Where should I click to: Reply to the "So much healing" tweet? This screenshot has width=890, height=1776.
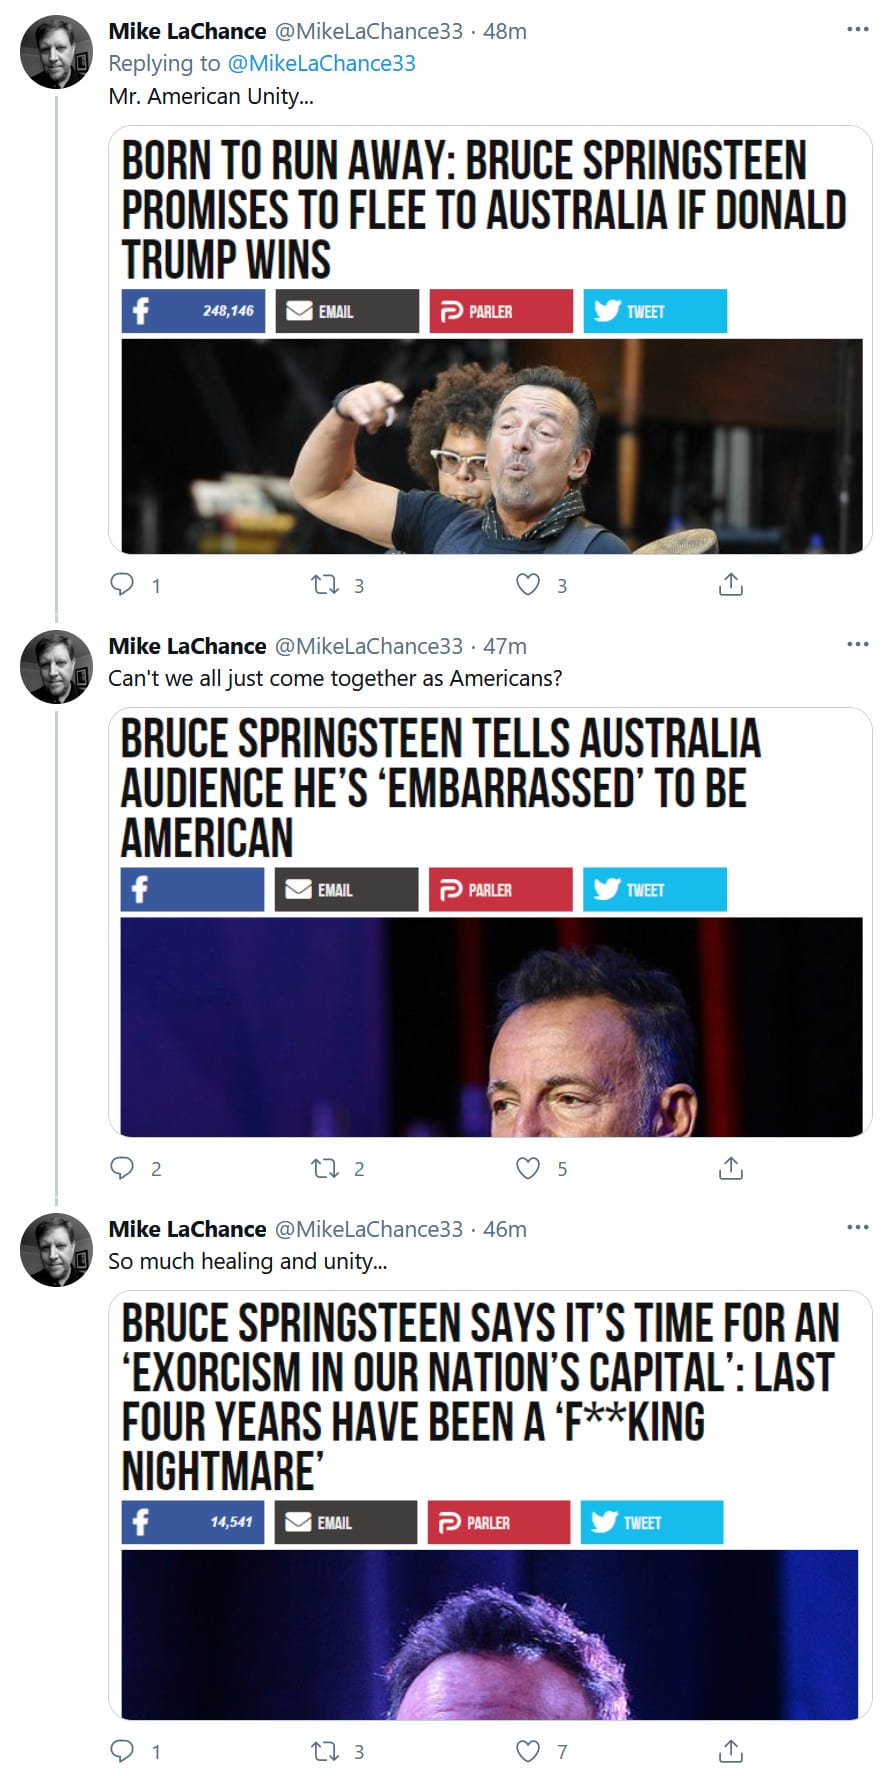point(122,1750)
